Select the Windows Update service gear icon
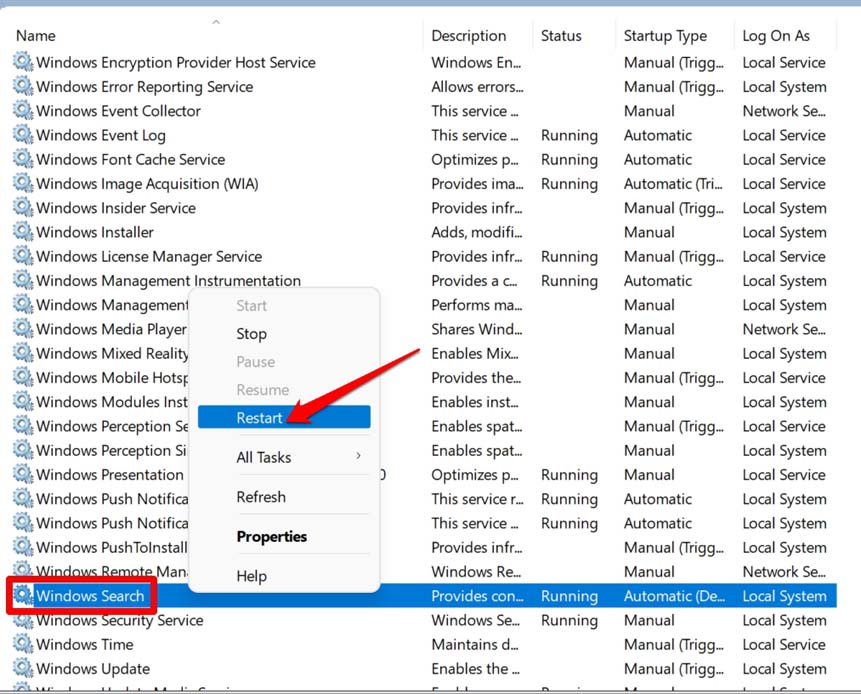The width and height of the screenshot is (861, 694). pyautogui.click(x=22, y=669)
